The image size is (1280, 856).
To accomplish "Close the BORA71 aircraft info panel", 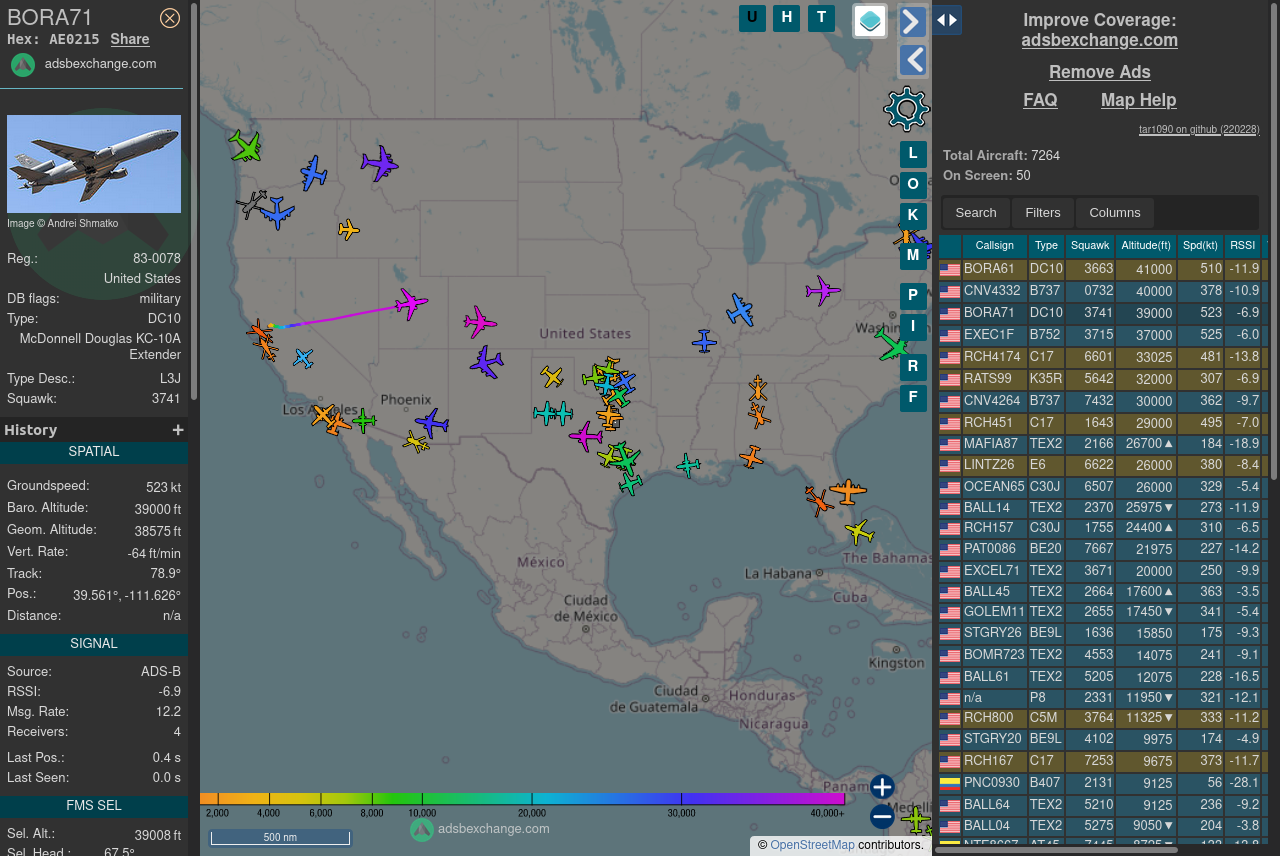I will pyautogui.click(x=170, y=18).
